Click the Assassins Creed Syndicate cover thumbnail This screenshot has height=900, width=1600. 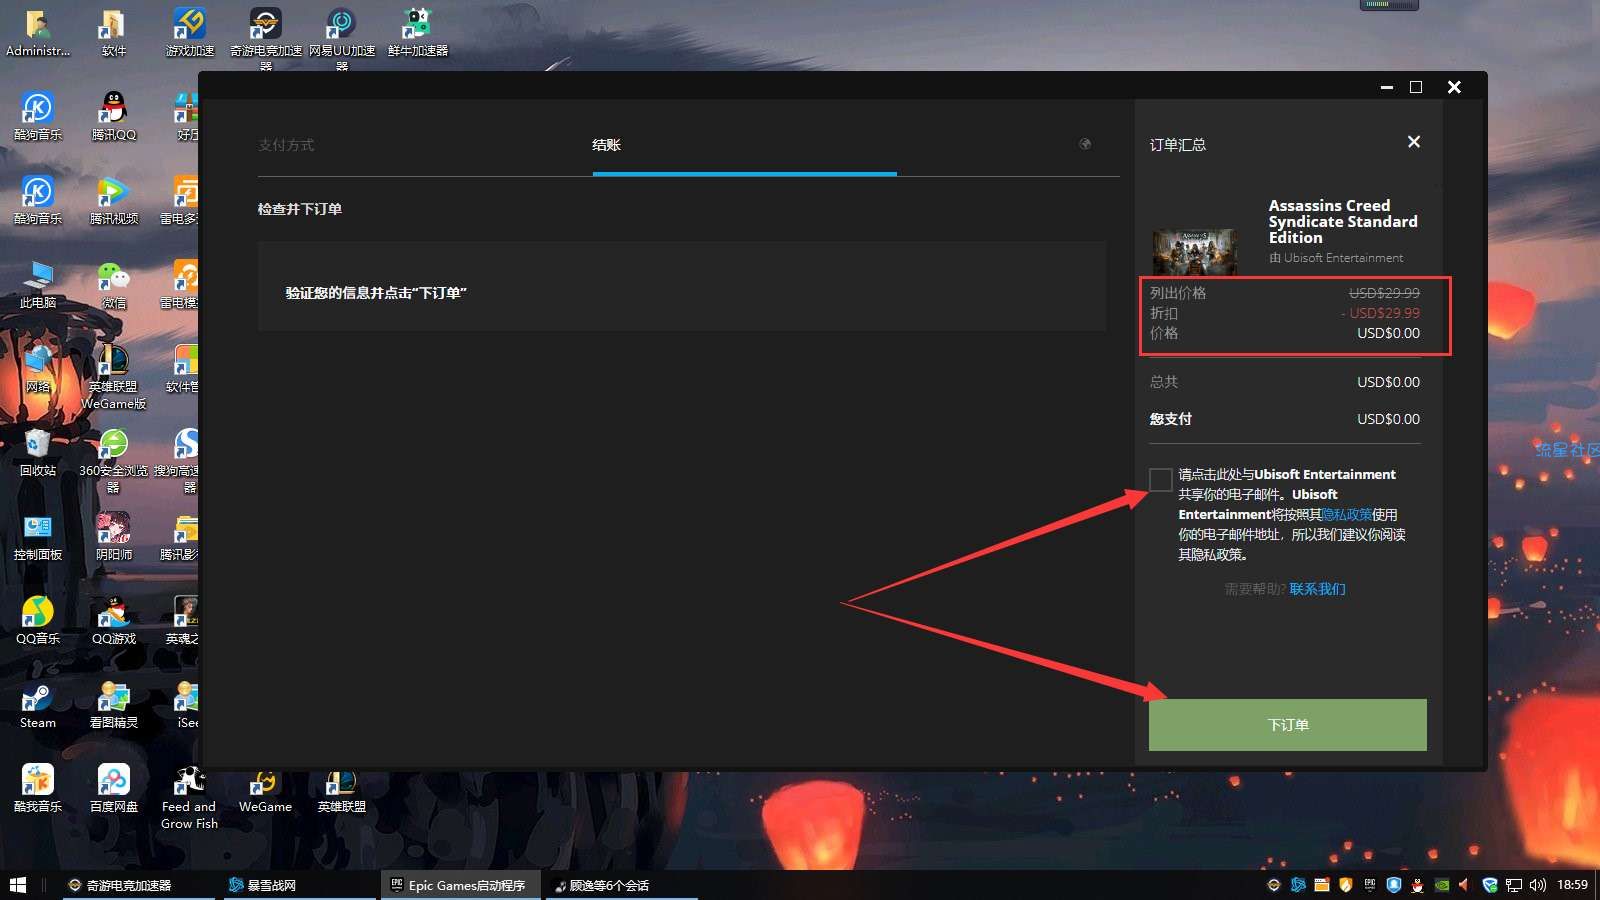coord(1194,252)
